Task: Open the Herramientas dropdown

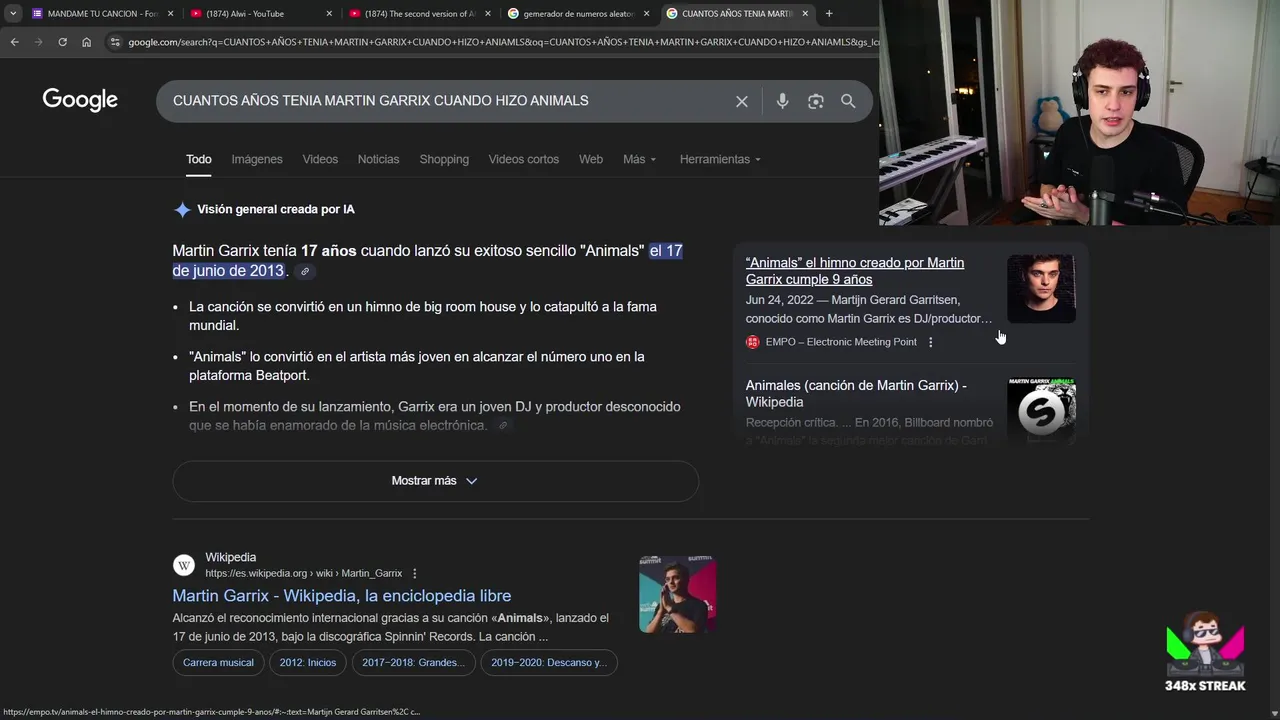Action: 720,159
